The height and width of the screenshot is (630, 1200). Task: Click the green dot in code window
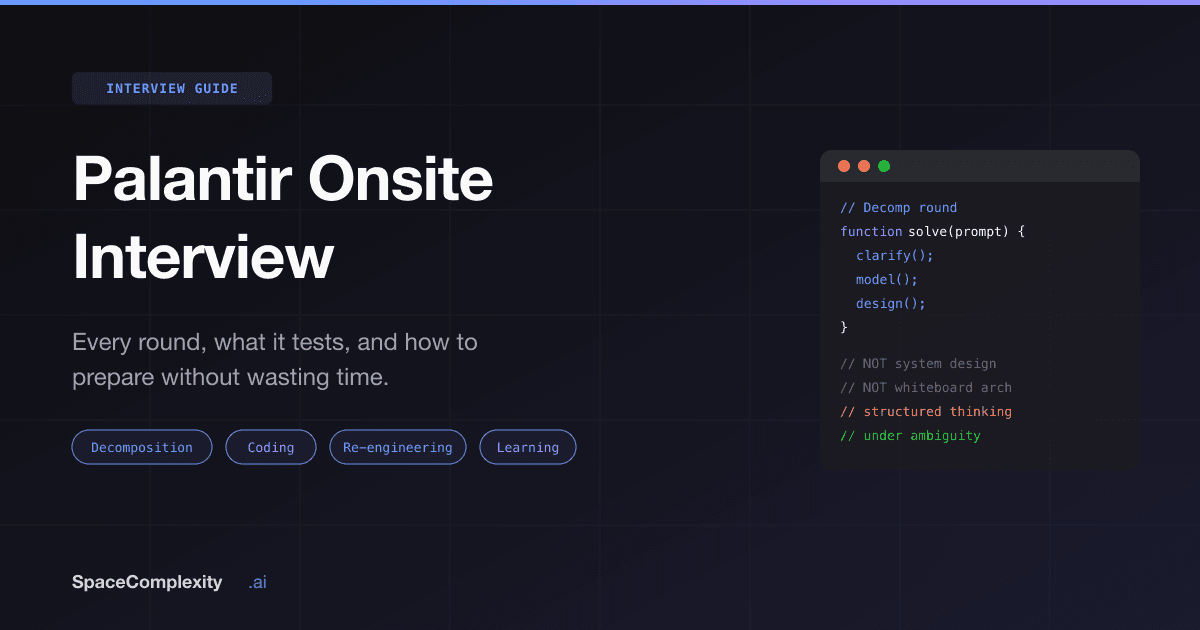click(x=884, y=166)
